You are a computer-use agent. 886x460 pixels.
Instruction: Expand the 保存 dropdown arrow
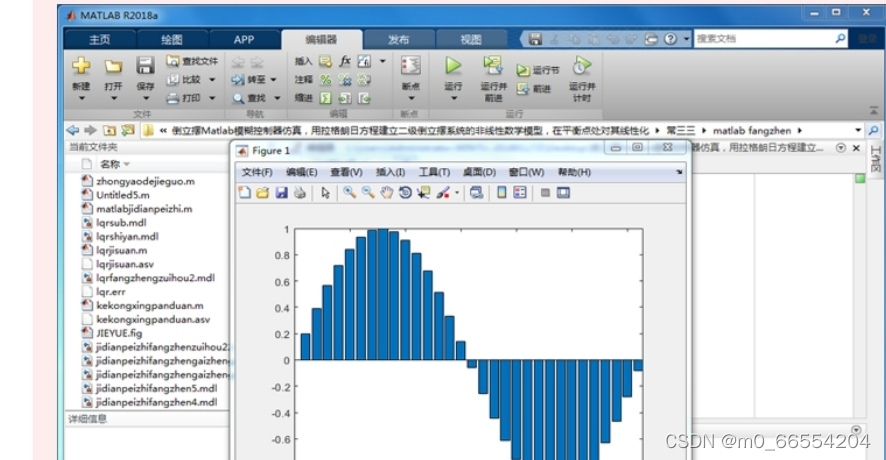point(145,98)
